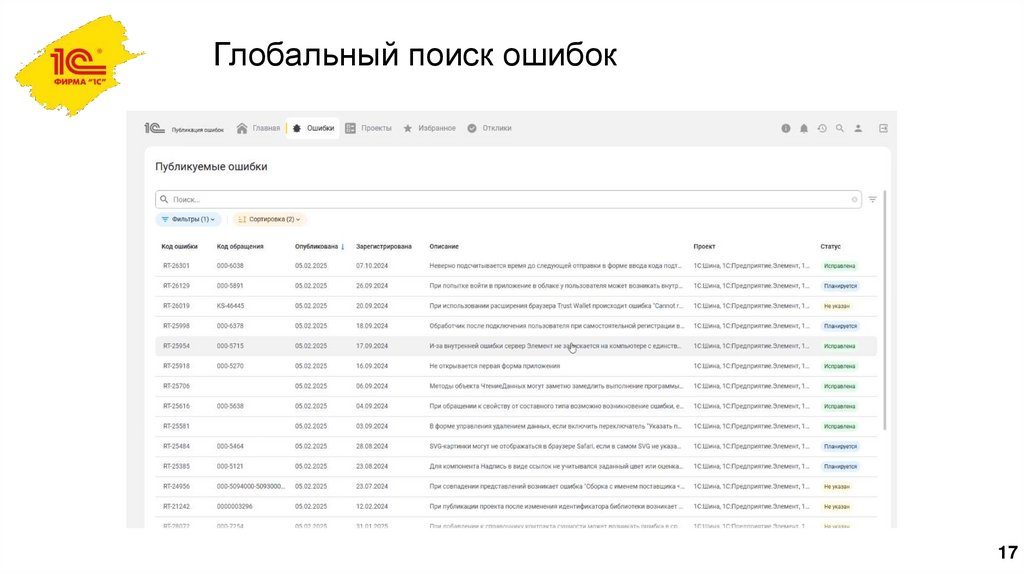The image size is (1024, 574).
Task: Open error RT-25954
Action: coord(176,346)
